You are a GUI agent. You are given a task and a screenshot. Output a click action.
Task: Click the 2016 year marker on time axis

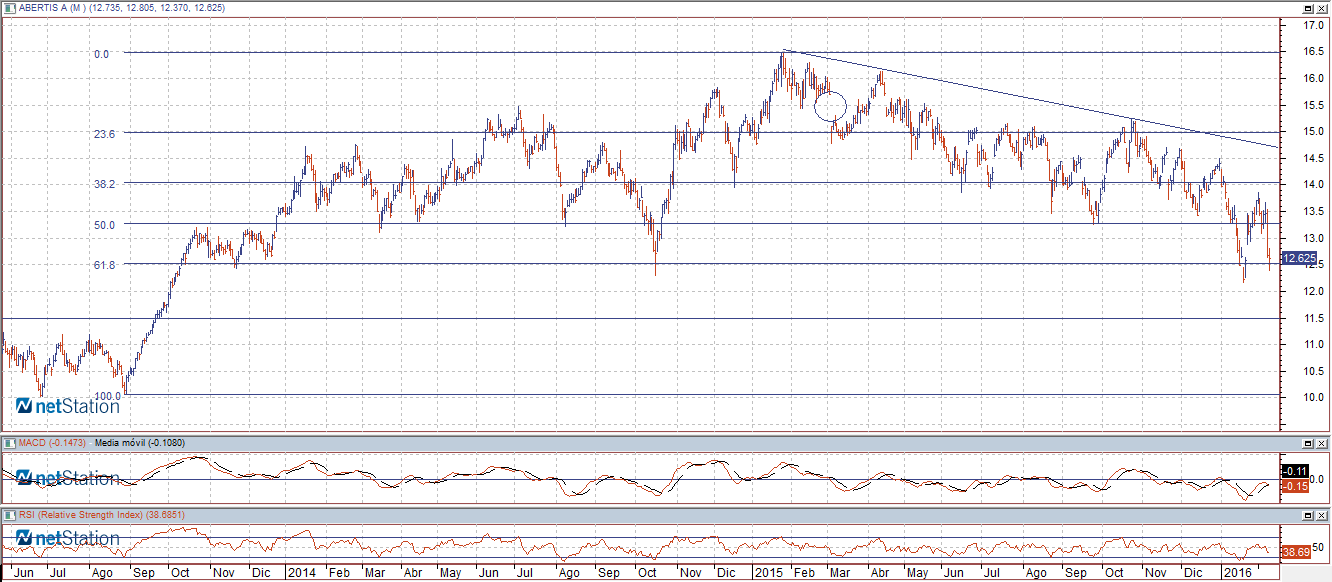point(1236,573)
